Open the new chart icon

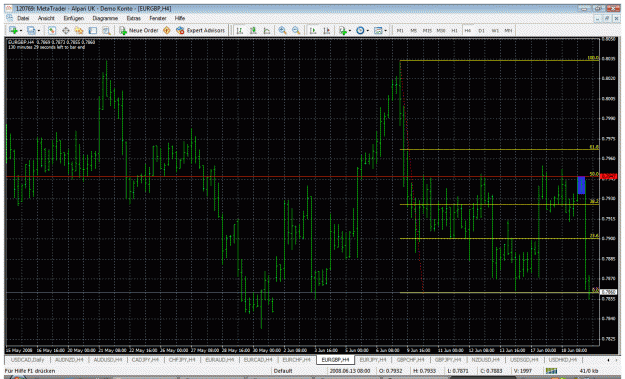click(x=13, y=30)
